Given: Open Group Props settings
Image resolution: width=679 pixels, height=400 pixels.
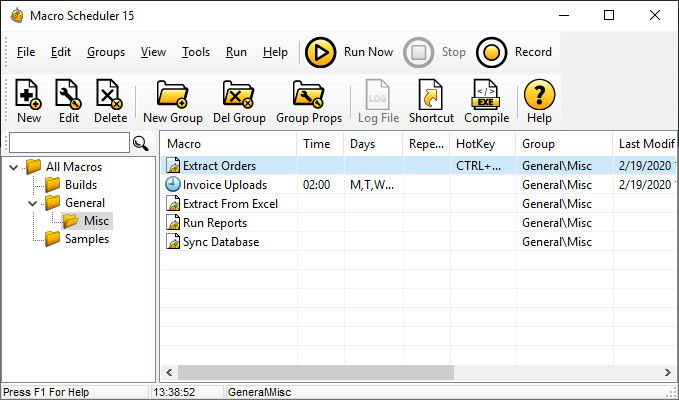Looking at the screenshot, I should click(308, 95).
